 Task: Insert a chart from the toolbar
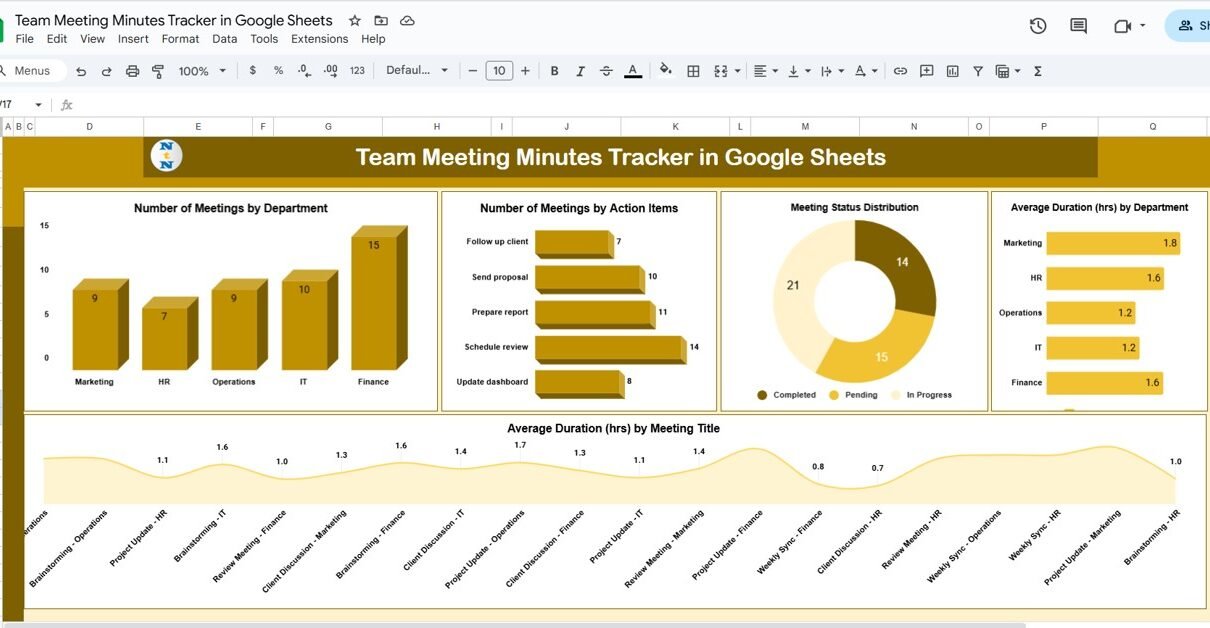tap(952, 71)
